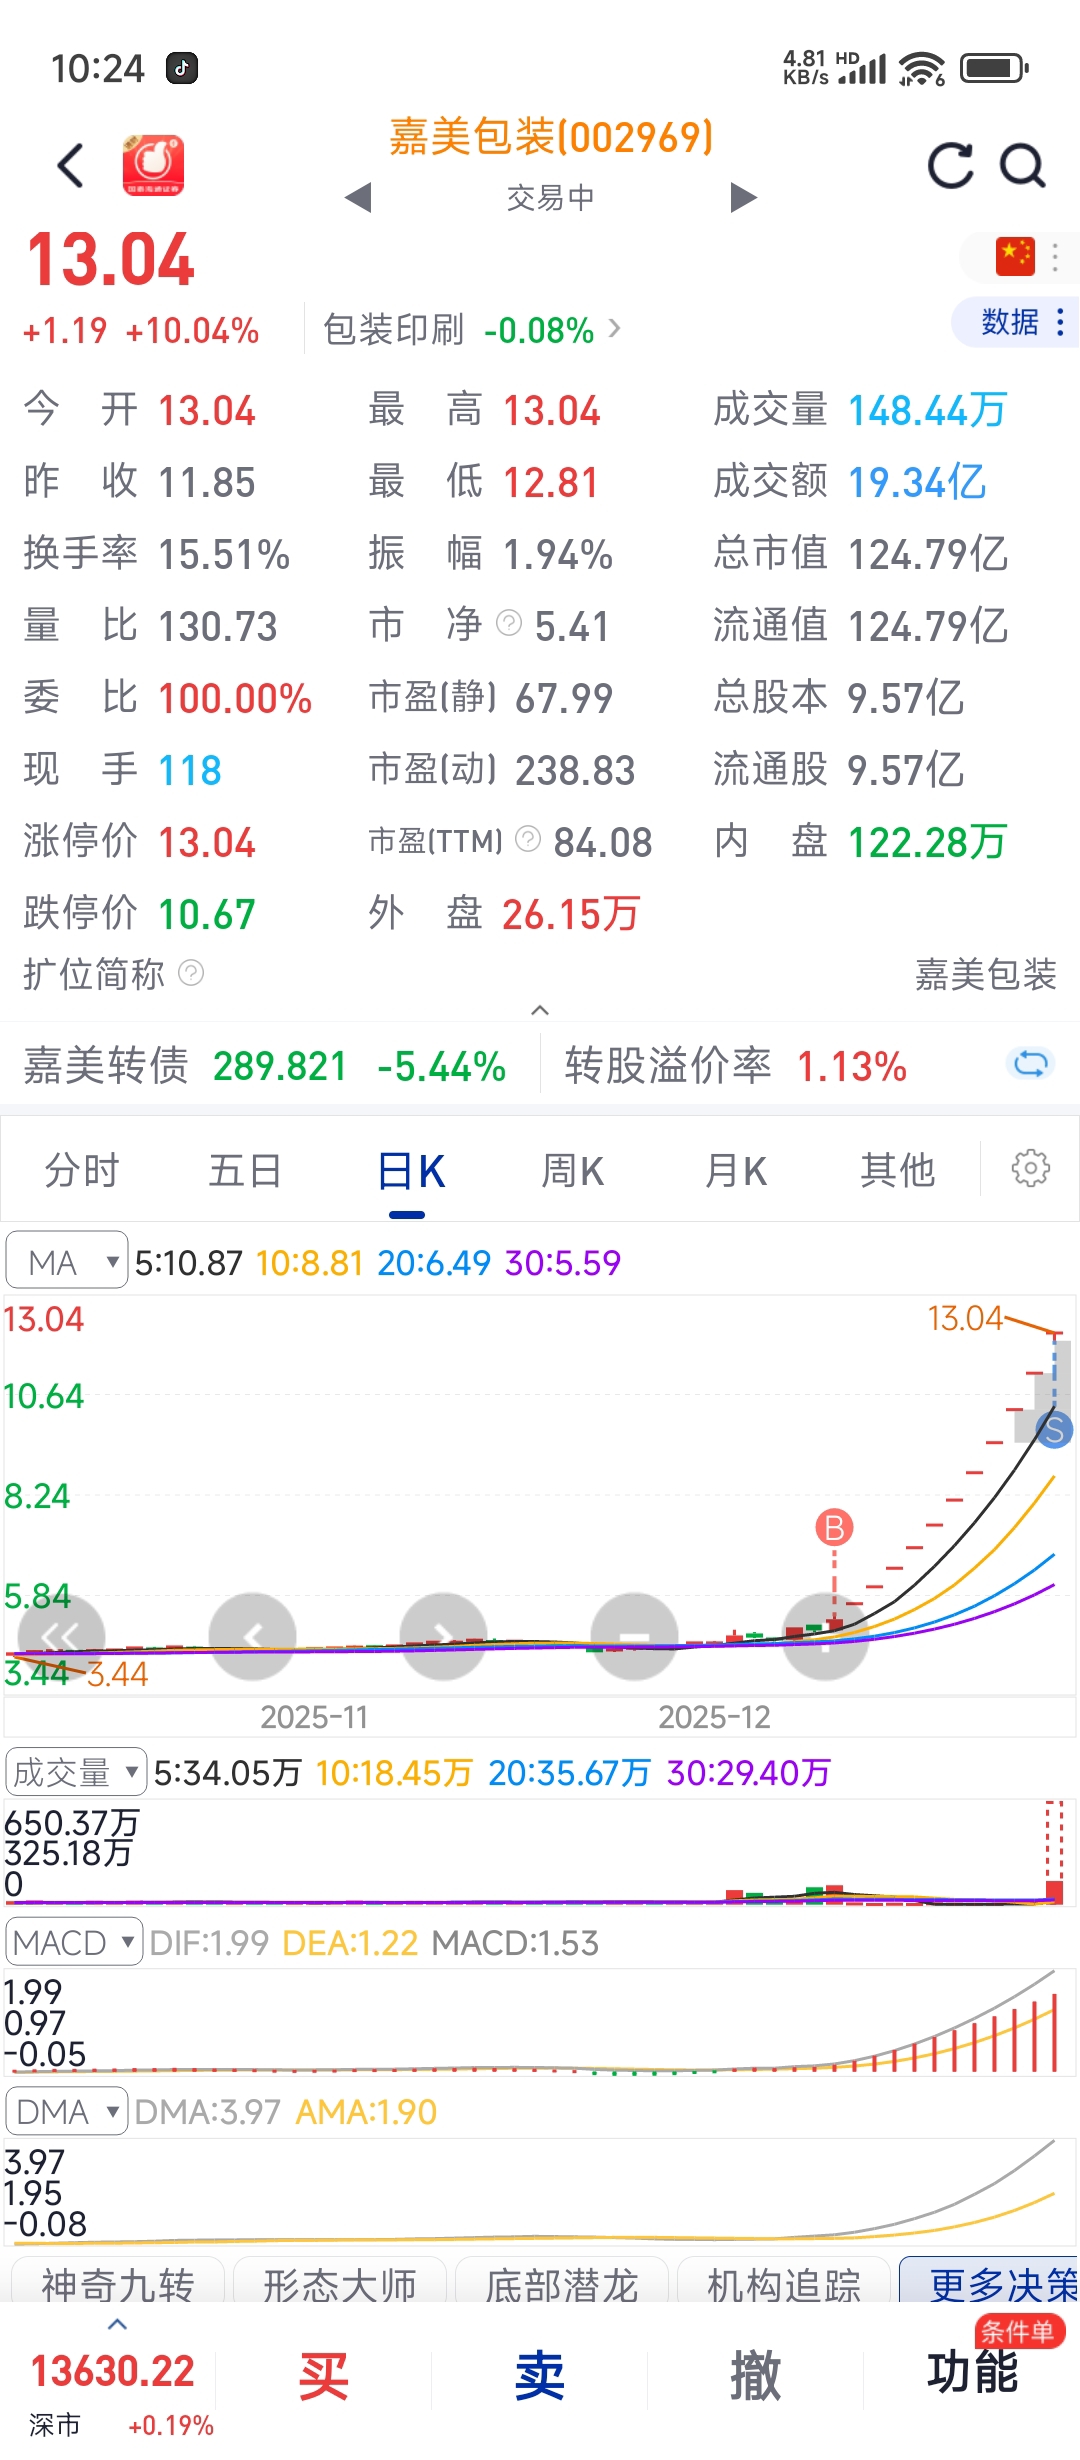Go to previous stock with left triangle
Viewport: 1080px width, 2460px height.
(x=358, y=198)
